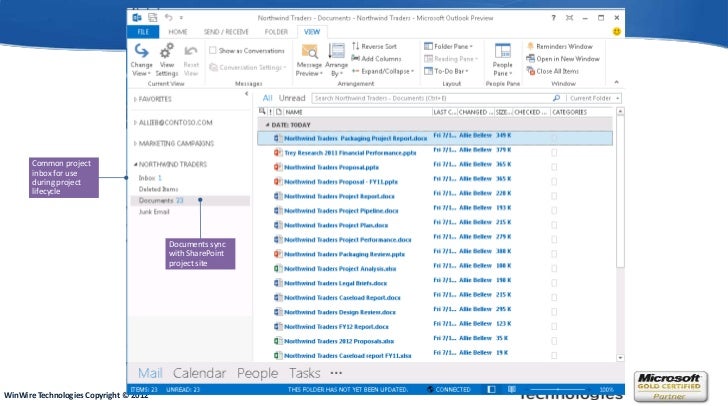Screen dimensions: 728x406
Task: Click the Word icon of Packaging Project Report.docx
Action: [x=278, y=138]
